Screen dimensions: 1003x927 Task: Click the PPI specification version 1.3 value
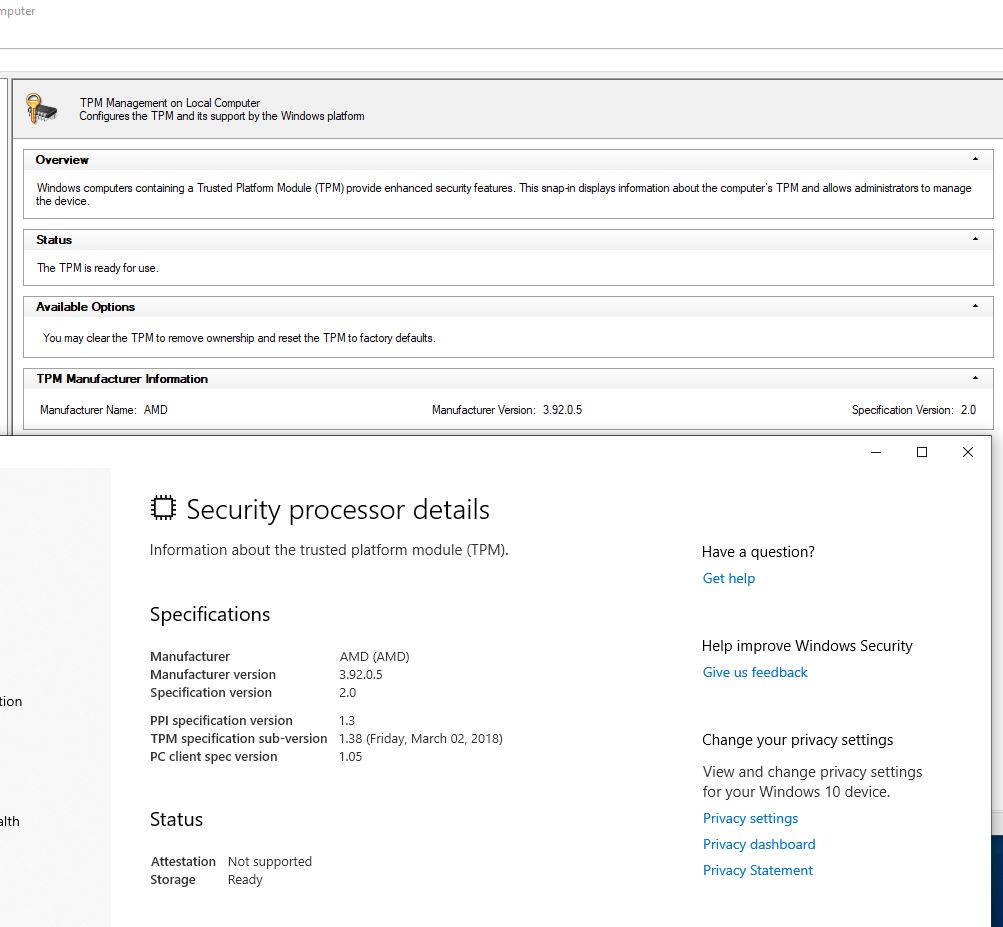(x=347, y=720)
